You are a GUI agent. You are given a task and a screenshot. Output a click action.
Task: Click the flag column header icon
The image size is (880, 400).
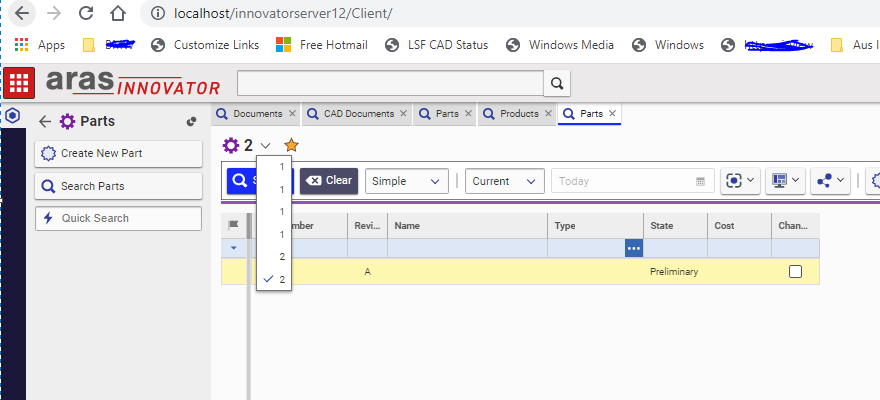point(234,226)
